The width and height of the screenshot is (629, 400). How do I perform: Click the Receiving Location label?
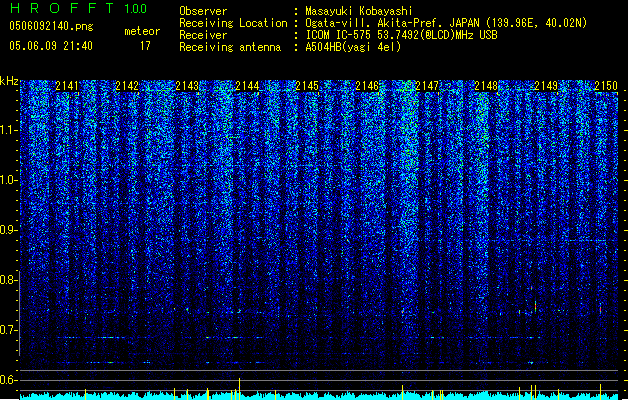[x=233, y=23]
